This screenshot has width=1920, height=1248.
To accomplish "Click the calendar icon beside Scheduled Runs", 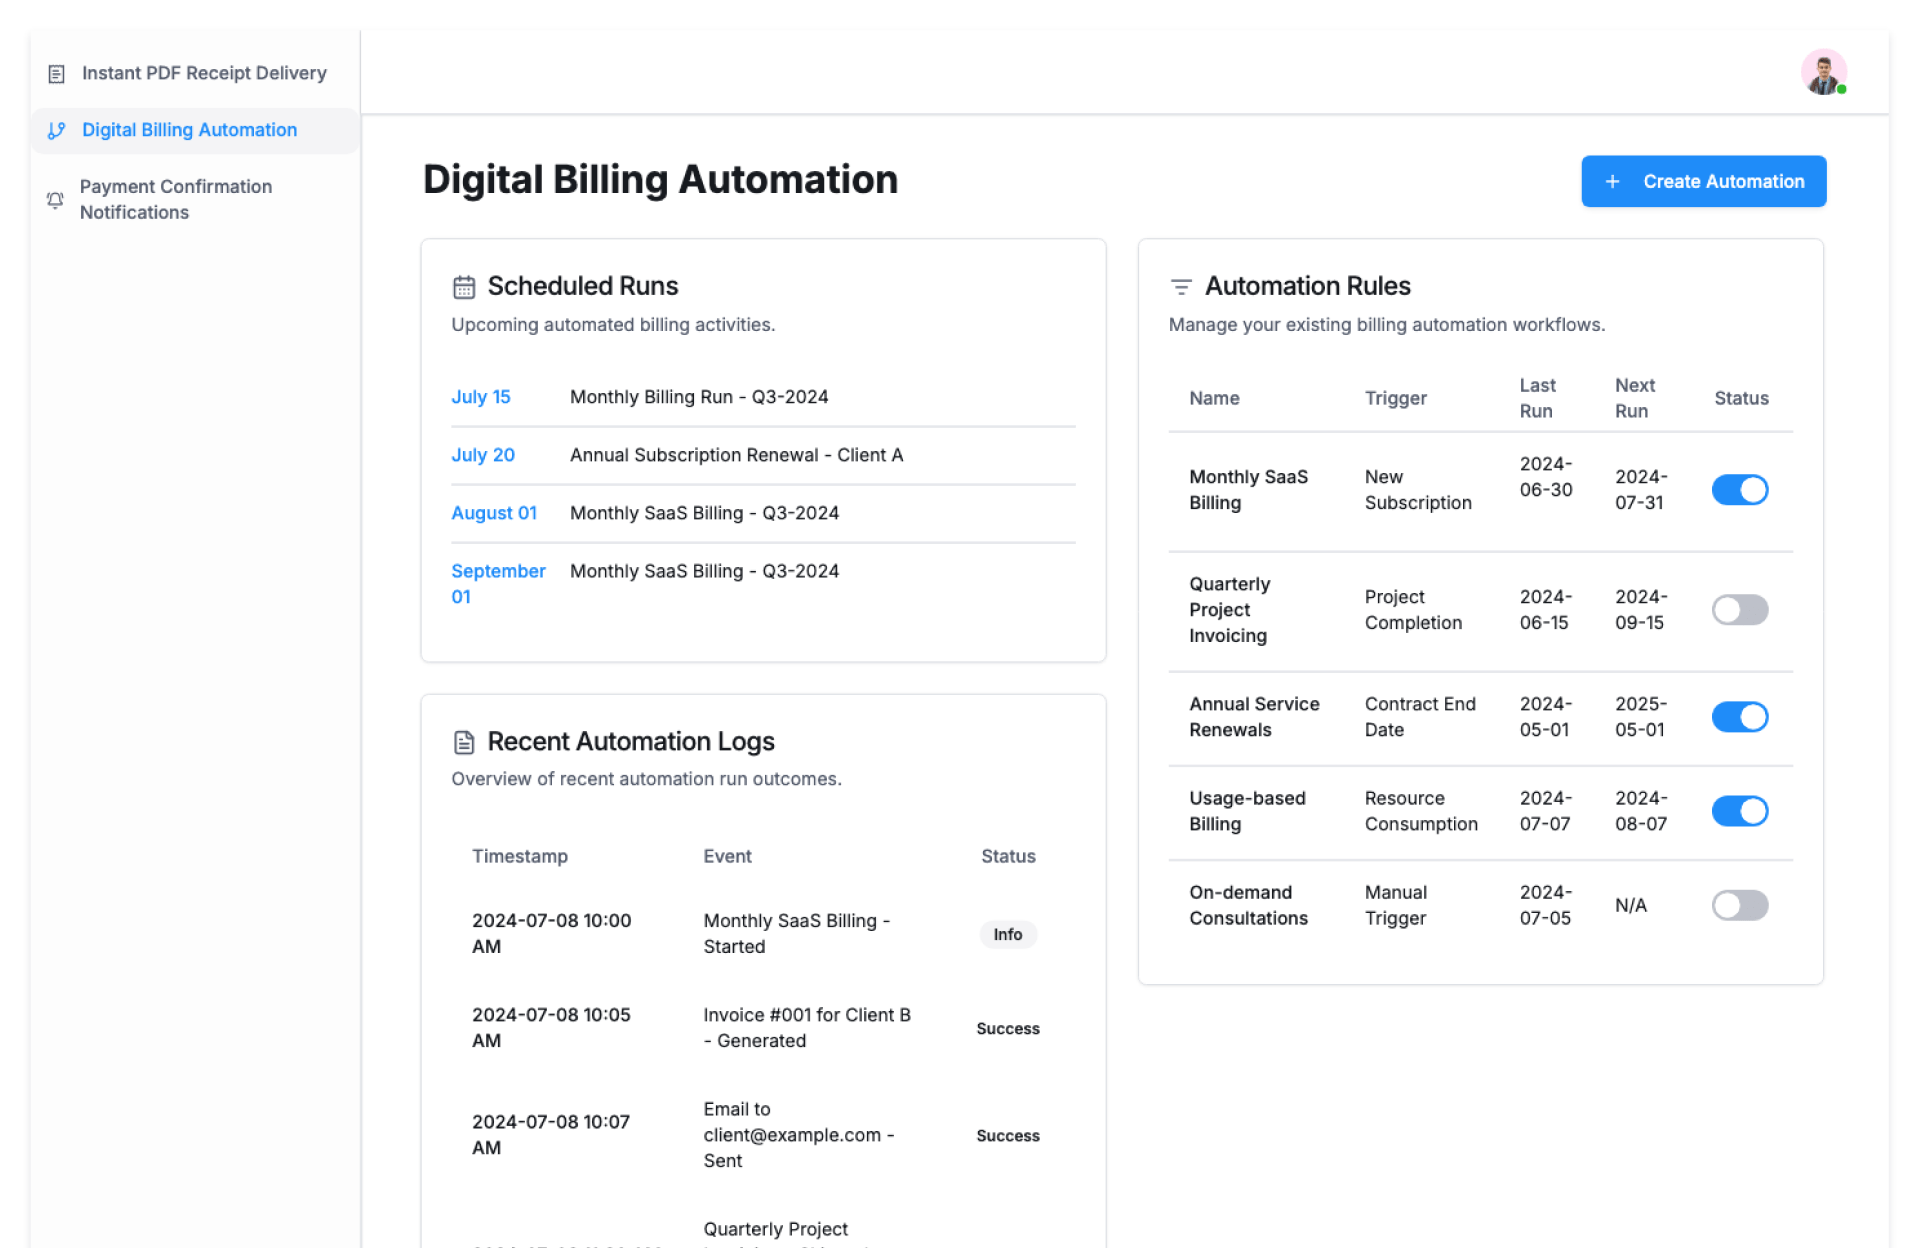I will 464,287.
